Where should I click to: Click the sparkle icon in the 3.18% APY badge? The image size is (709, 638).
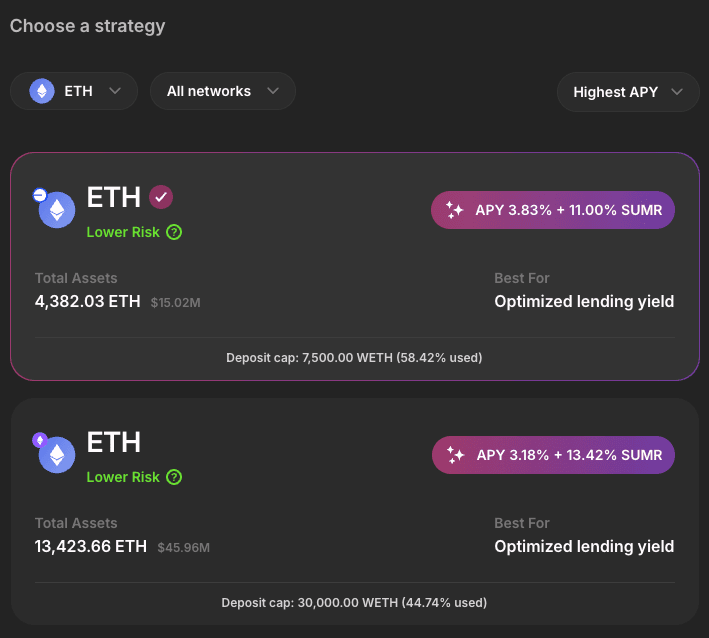tap(455, 455)
